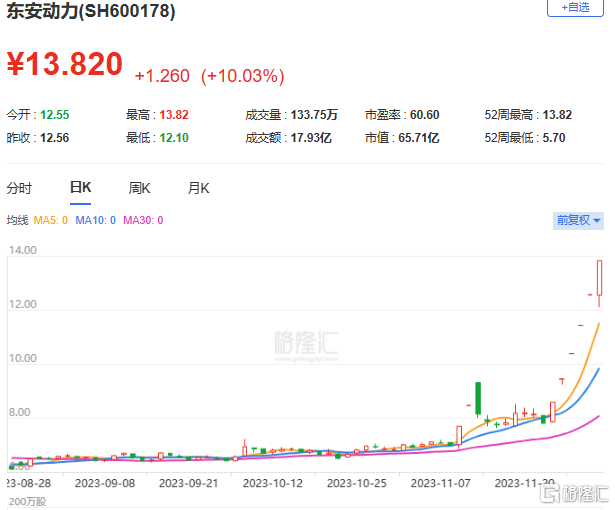Click the daily high value 13.82 beside 最高
The height and width of the screenshot is (510, 615).
pyautogui.click(x=174, y=115)
